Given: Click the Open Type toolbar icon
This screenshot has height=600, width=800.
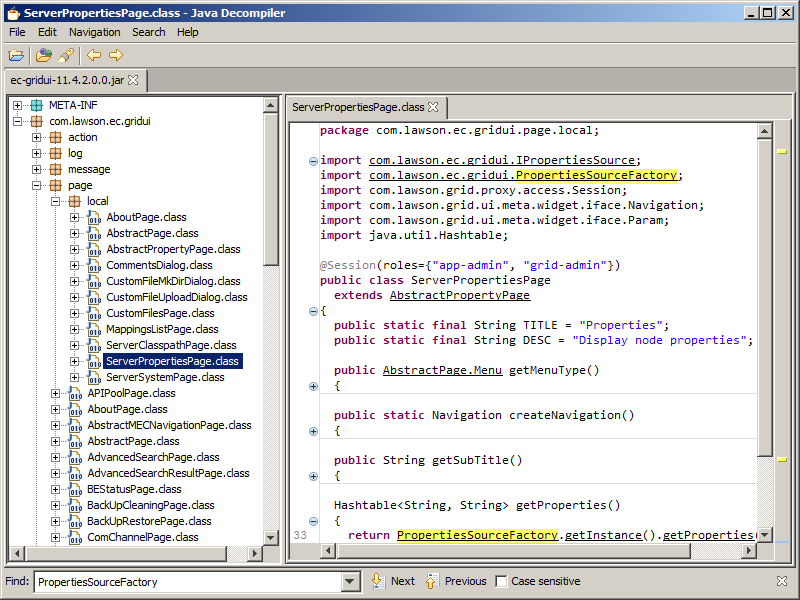Looking at the screenshot, I should click(44, 55).
